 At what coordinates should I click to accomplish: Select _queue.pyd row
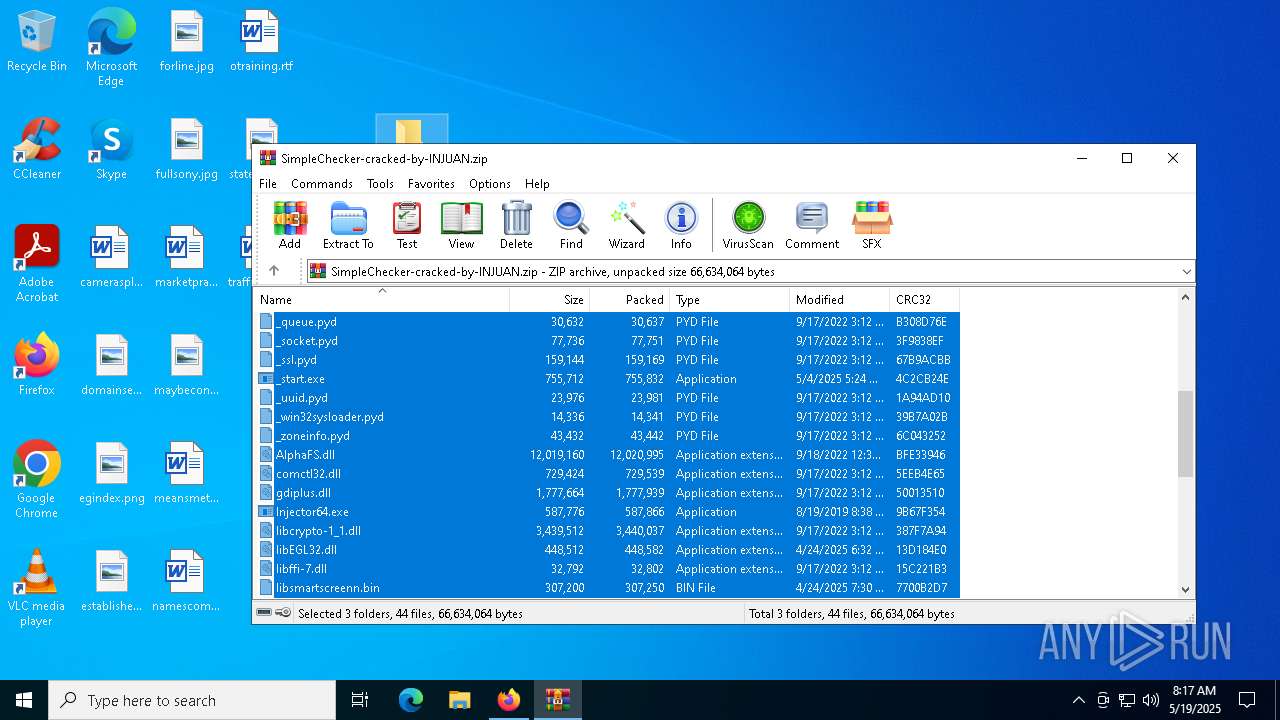click(x=607, y=322)
